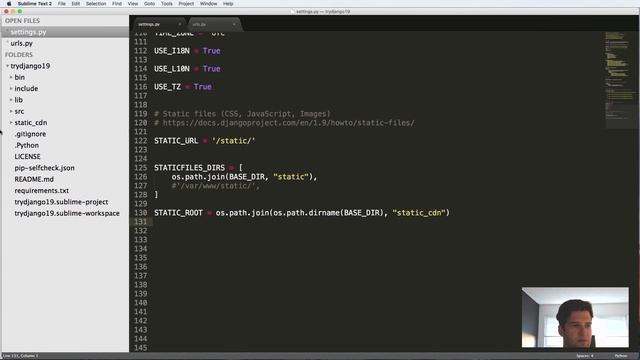Open the Spaces indentation selector in status bar
640x360 pixels.
point(585,356)
